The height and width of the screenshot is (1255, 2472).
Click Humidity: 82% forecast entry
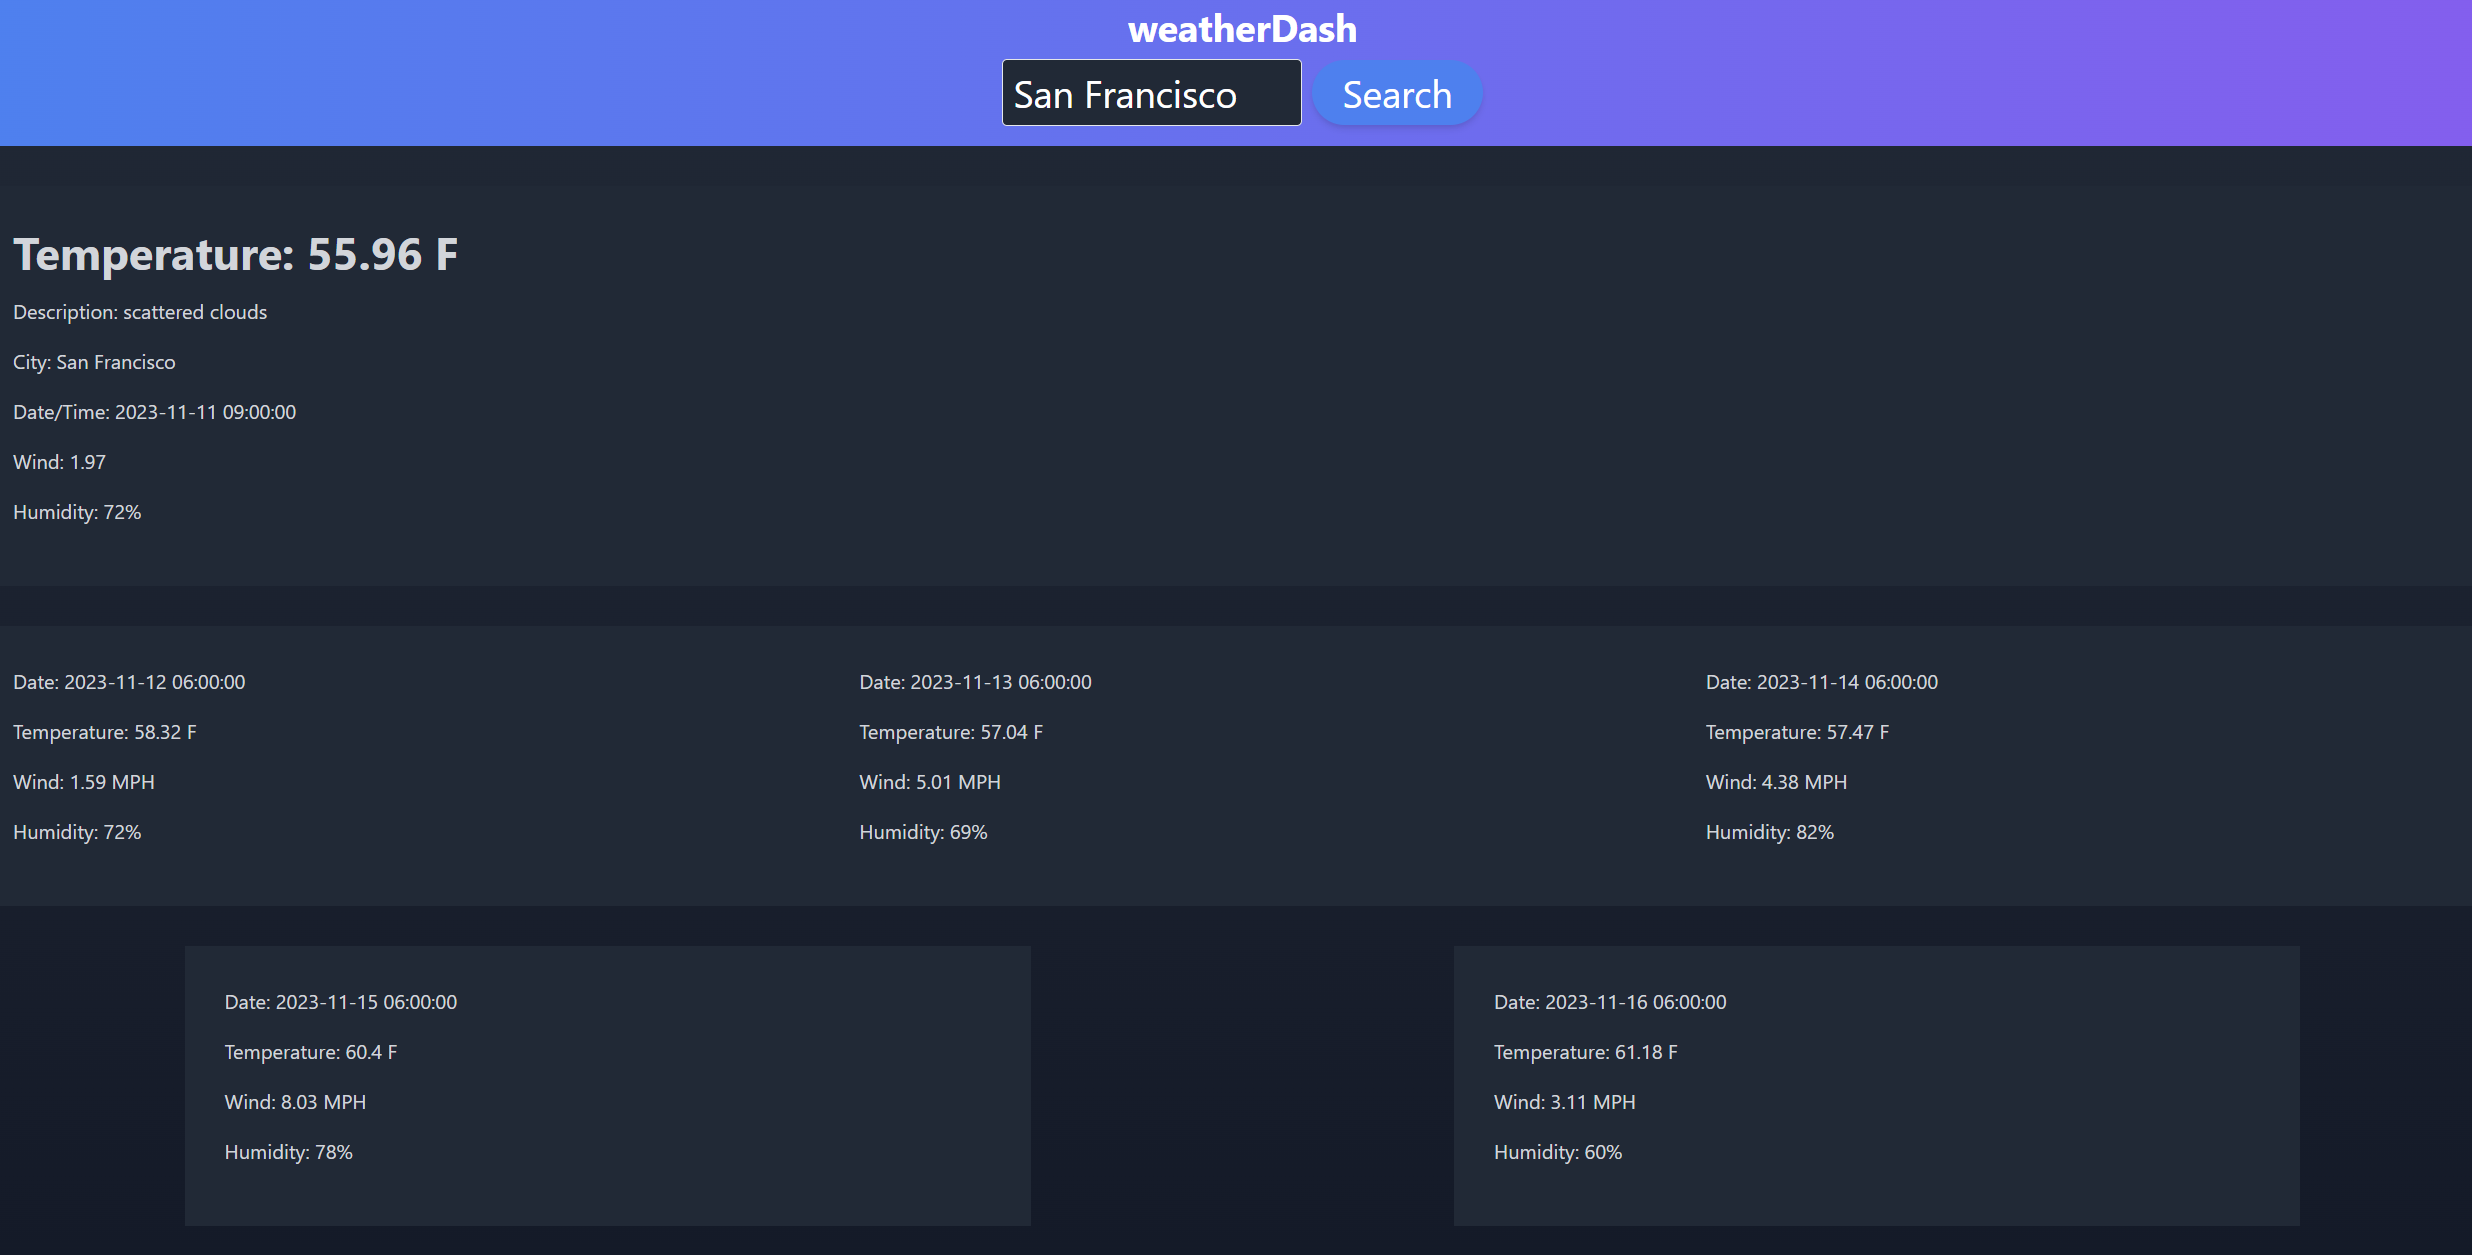click(x=1769, y=832)
